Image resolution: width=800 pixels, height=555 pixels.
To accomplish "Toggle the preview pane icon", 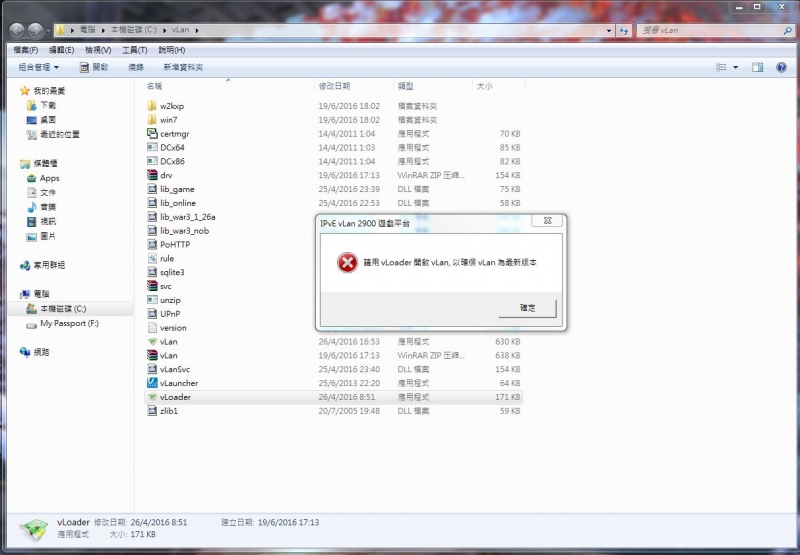I will pos(758,67).
